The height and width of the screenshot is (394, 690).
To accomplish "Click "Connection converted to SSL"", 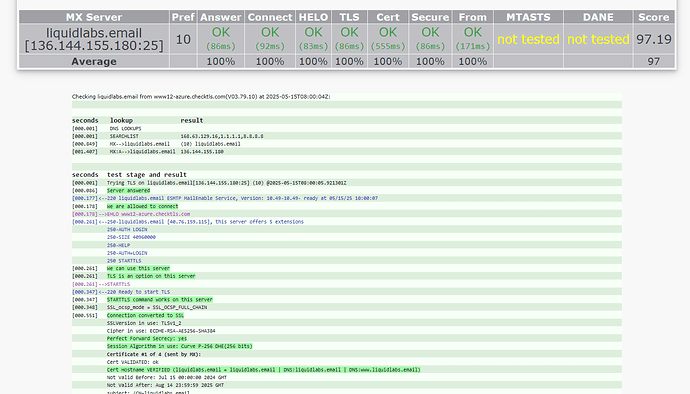I will tap(145, 316).
